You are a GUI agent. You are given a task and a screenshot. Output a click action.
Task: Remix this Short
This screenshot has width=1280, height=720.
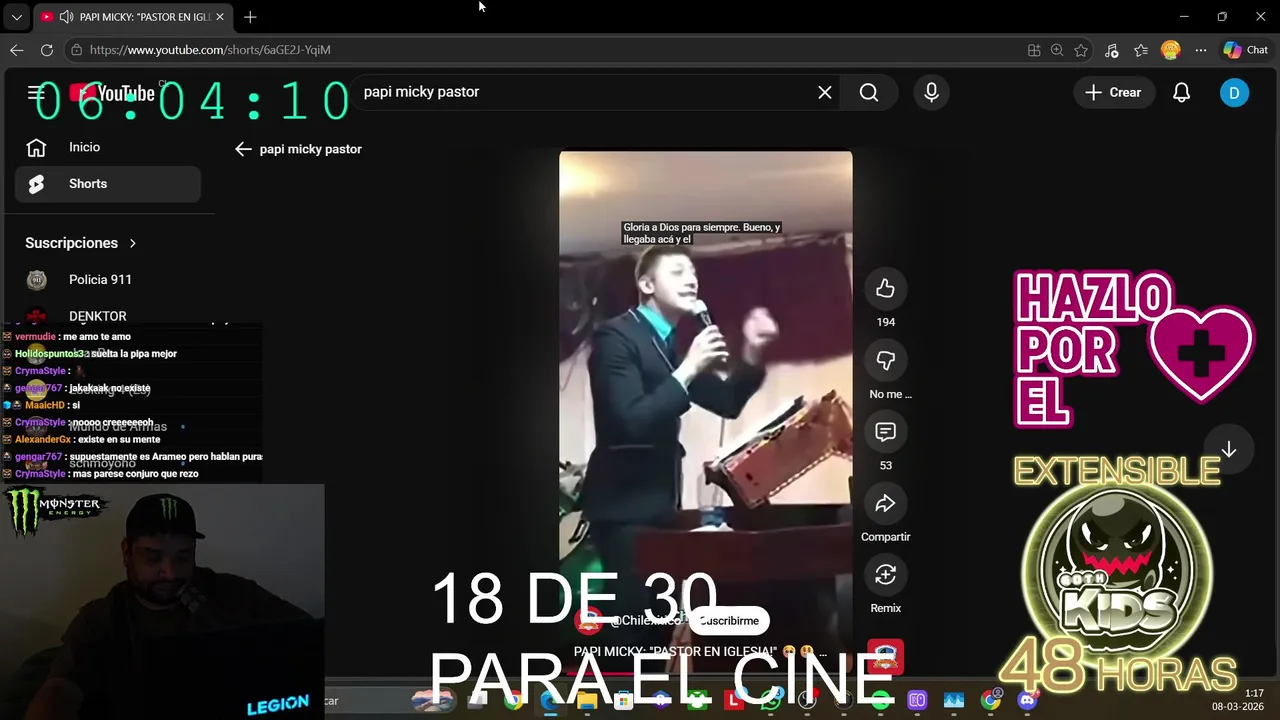click(885, 575)
